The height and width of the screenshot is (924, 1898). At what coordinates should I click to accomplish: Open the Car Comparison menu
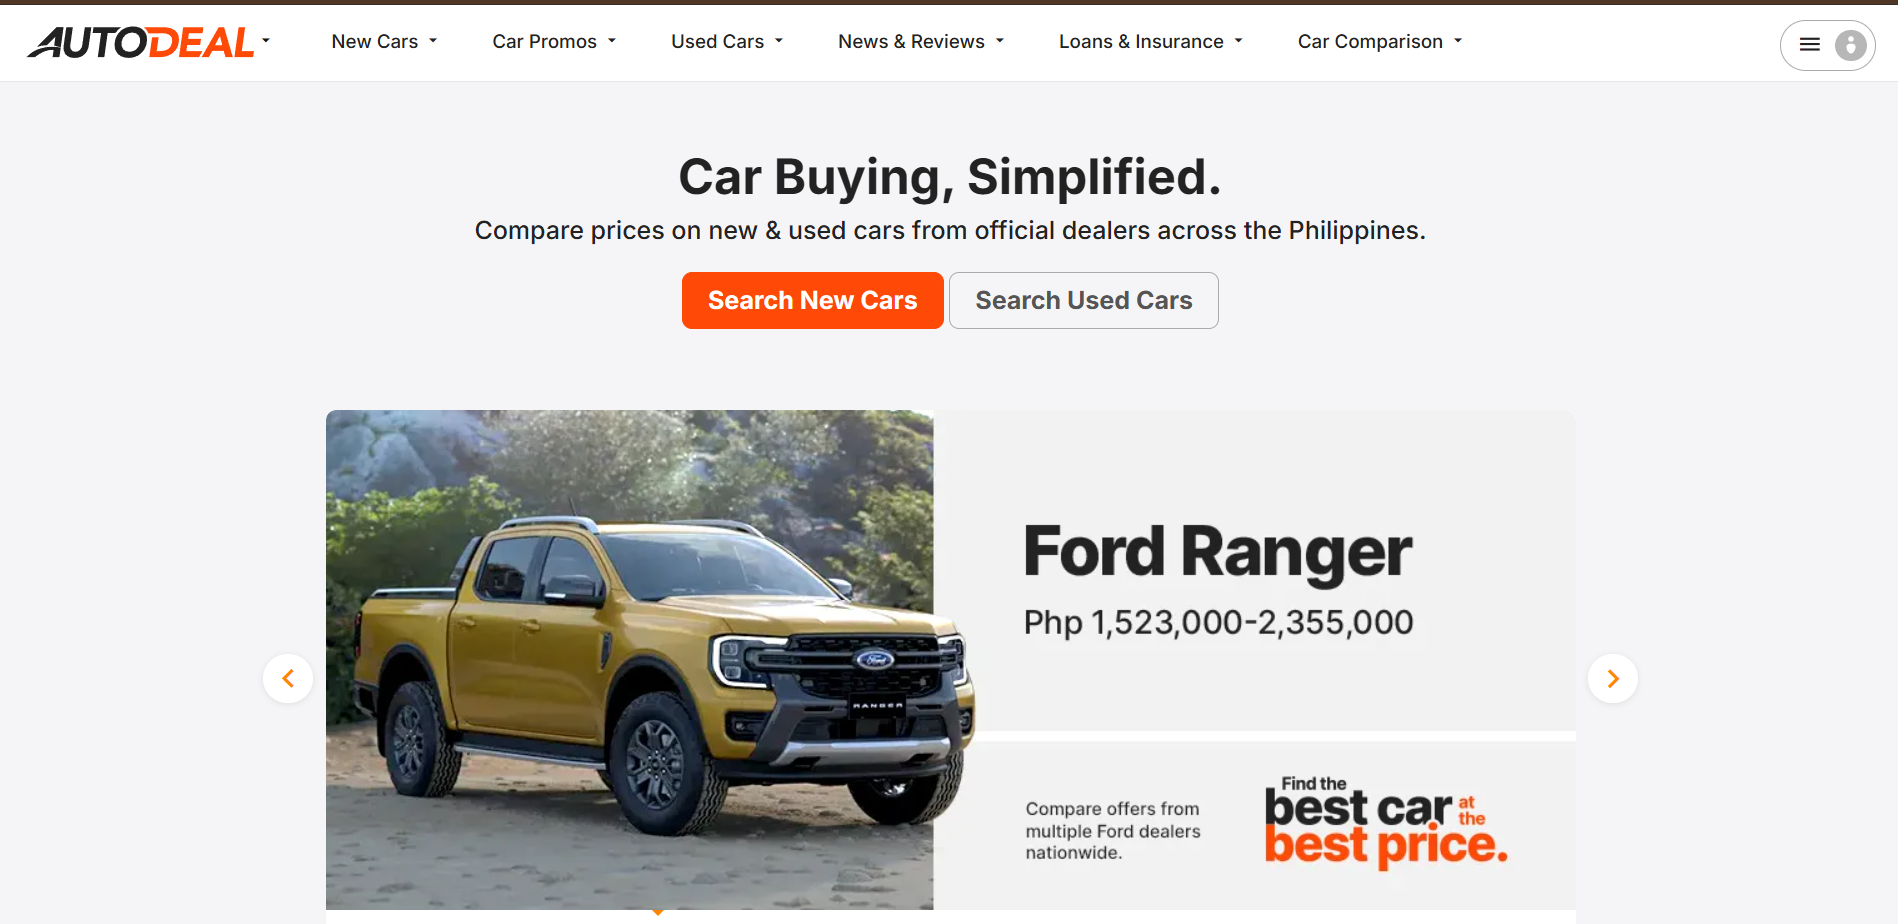pos(1380,42)
